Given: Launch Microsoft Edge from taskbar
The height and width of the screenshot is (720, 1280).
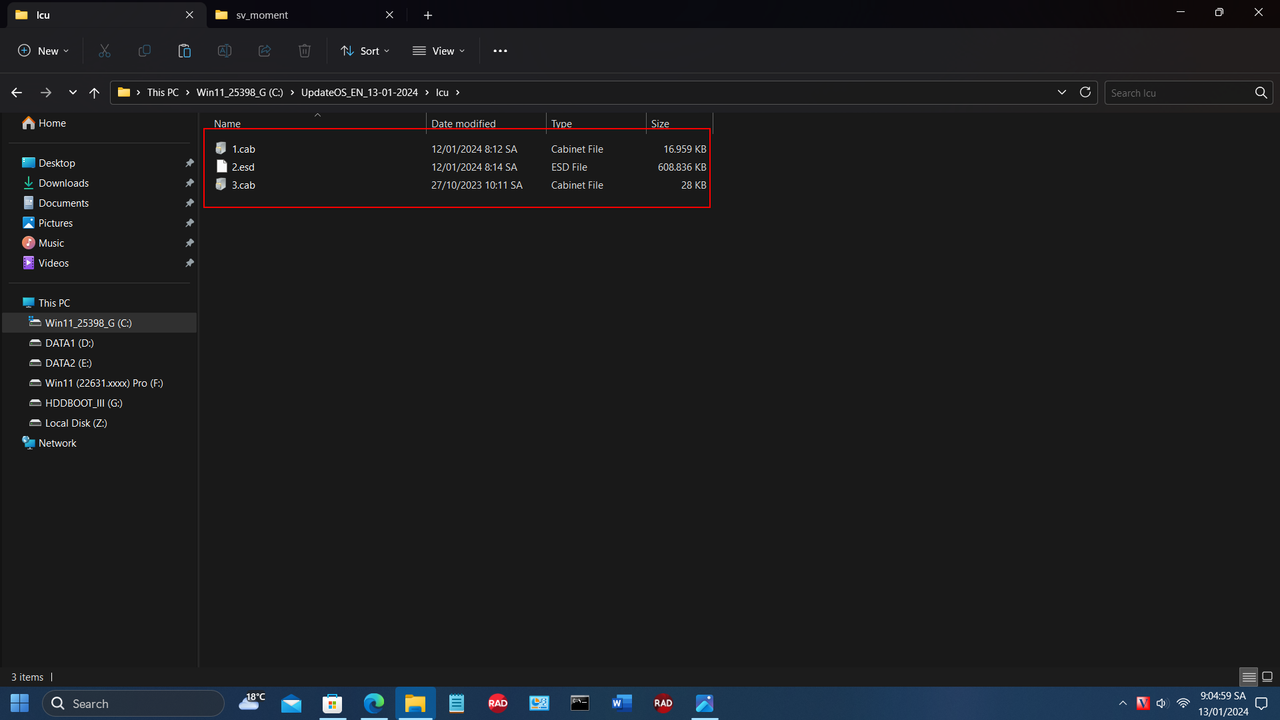Looking at the screenshot, I should (374, 703).
